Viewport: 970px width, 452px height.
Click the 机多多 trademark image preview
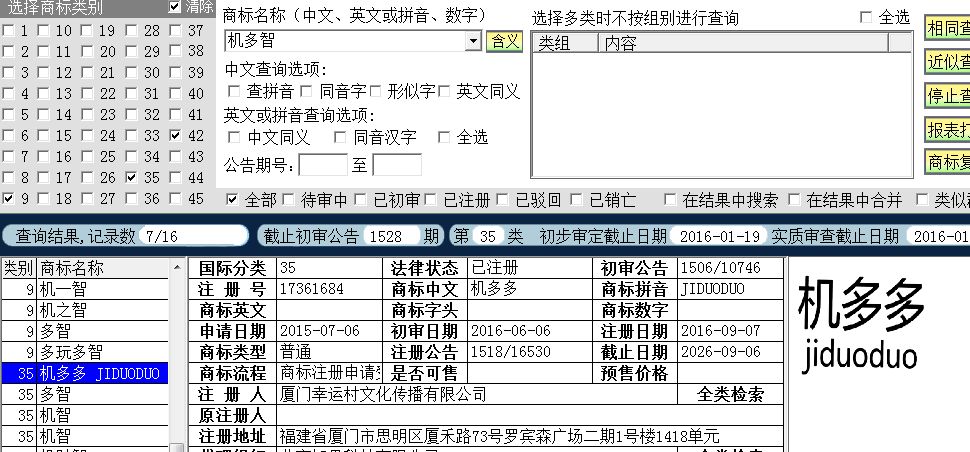coord(861,326)
